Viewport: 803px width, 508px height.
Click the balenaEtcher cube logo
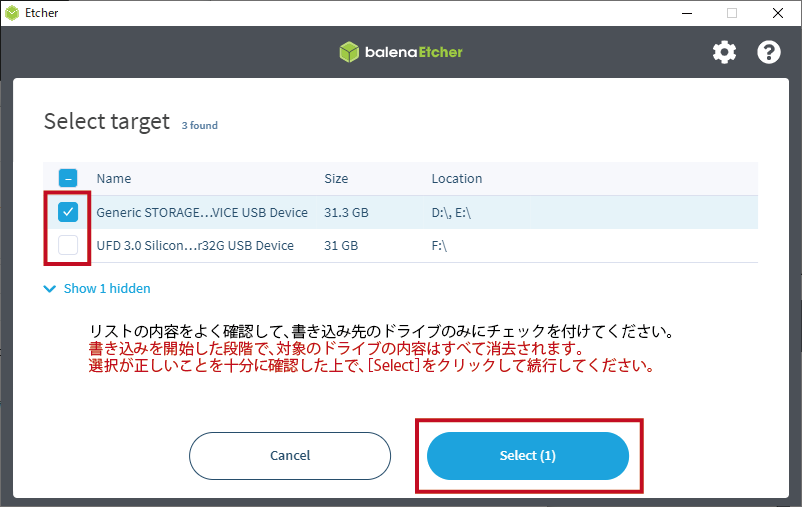click(x=349, y=52)
